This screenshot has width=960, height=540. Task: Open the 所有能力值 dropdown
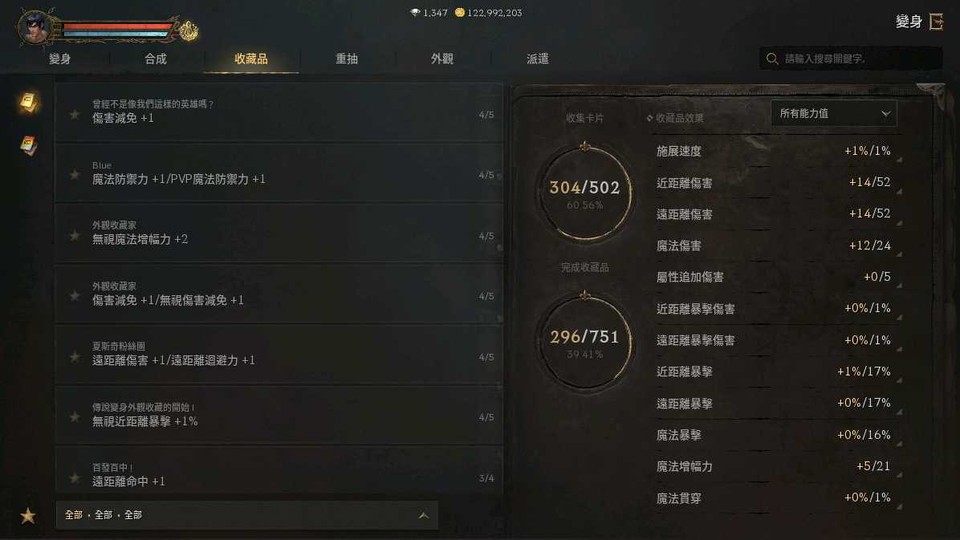pyautogui.click(x=833, y=114)
